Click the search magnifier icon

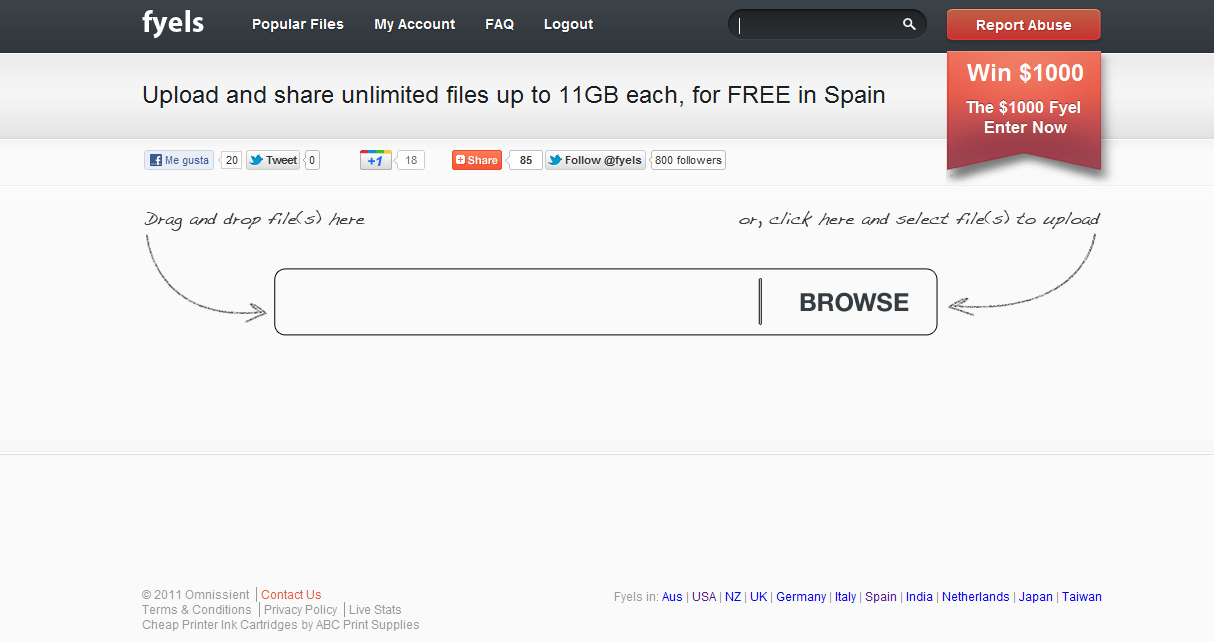pos(908,24)
